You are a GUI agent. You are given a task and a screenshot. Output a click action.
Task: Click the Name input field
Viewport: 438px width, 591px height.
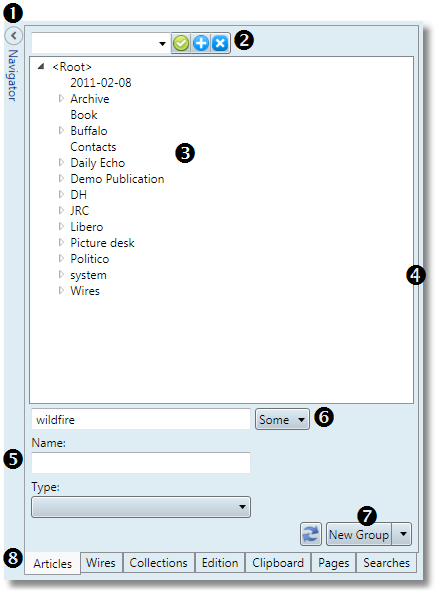141,463
